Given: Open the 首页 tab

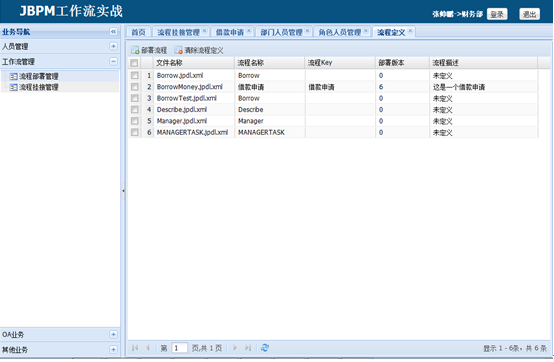Looking at the screenshot, I should (x=138, y=32).
